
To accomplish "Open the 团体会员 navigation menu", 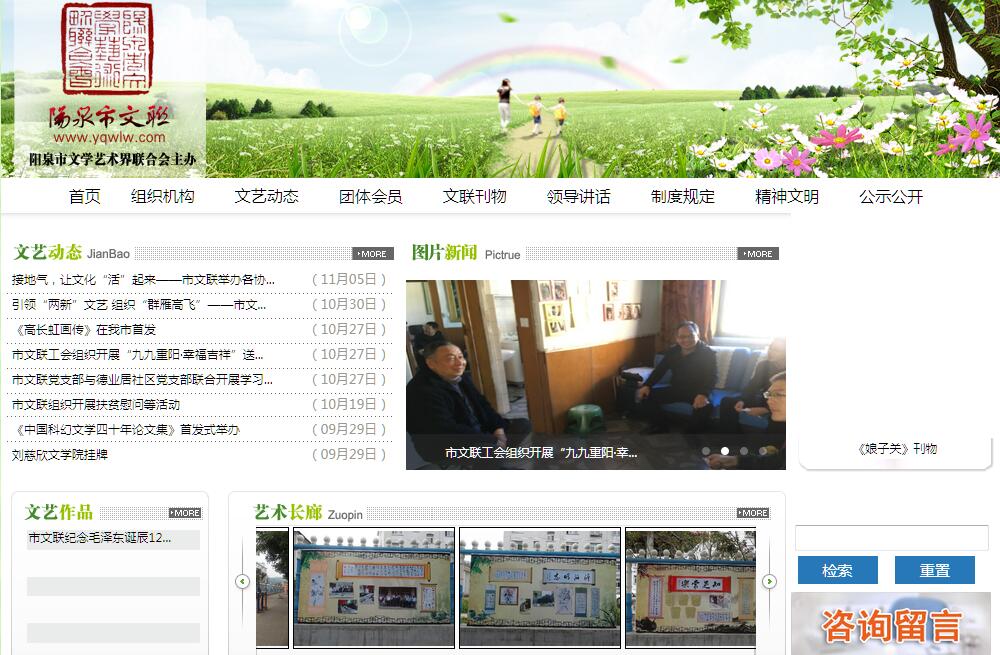I will pyautogui.click(x=371, y=197).
